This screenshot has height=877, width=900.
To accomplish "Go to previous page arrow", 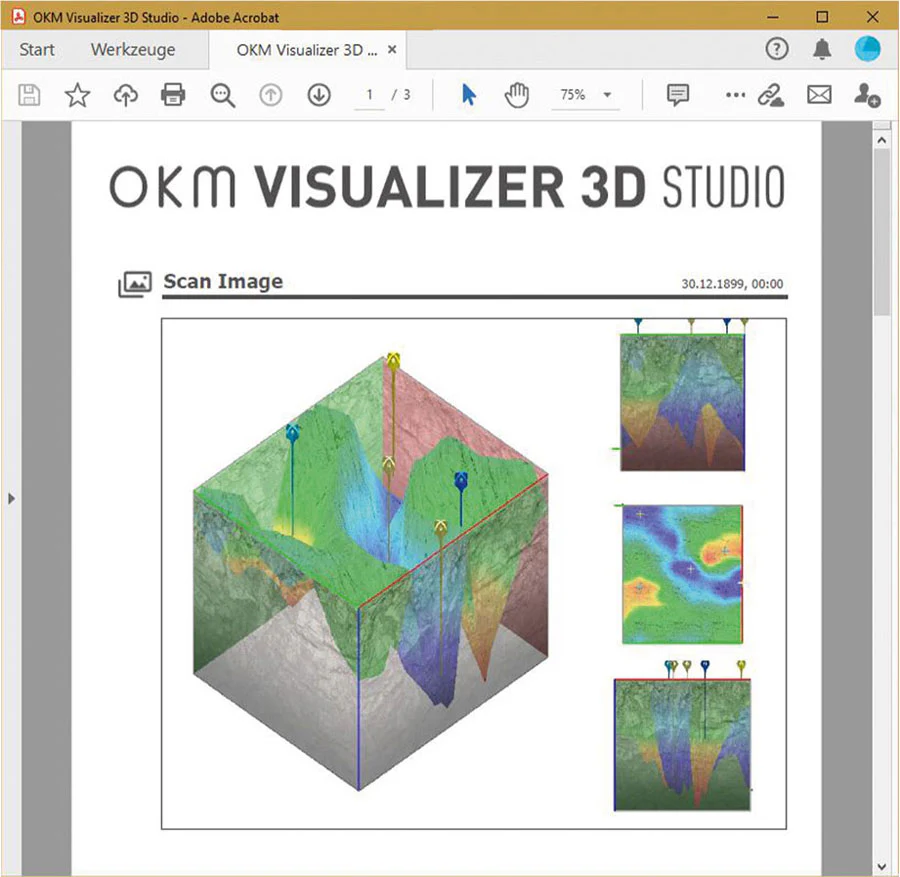I will 271,95.
